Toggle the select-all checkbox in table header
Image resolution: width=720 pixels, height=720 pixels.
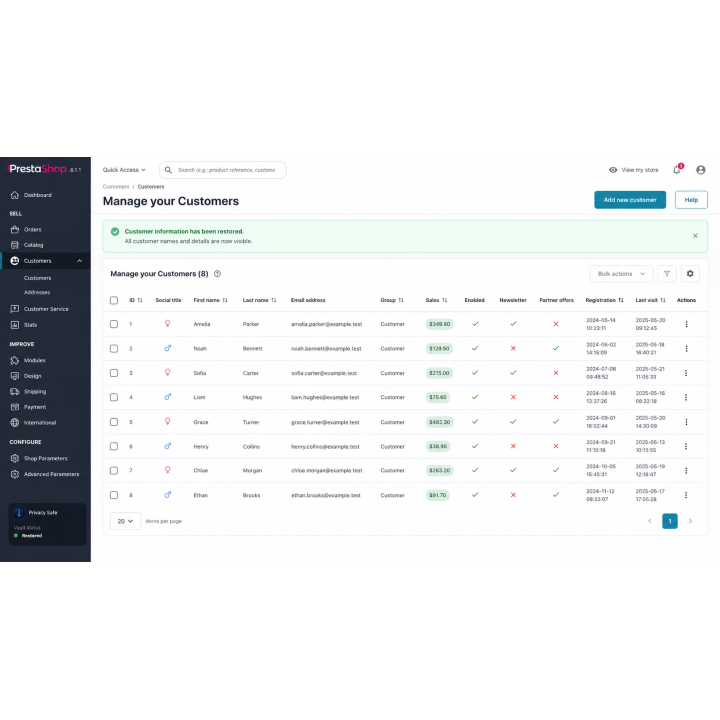(x=114, y=300)
